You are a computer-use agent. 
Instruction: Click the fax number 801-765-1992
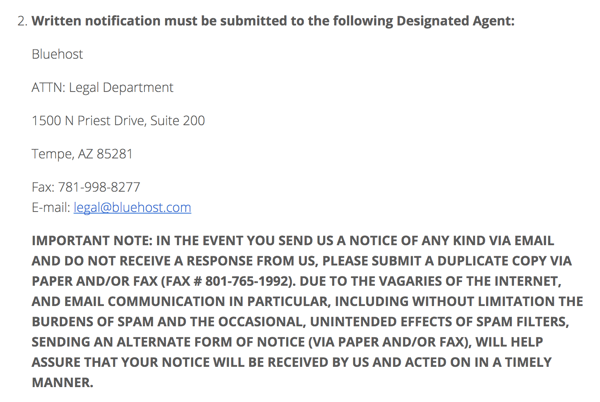tap(246, 281)
